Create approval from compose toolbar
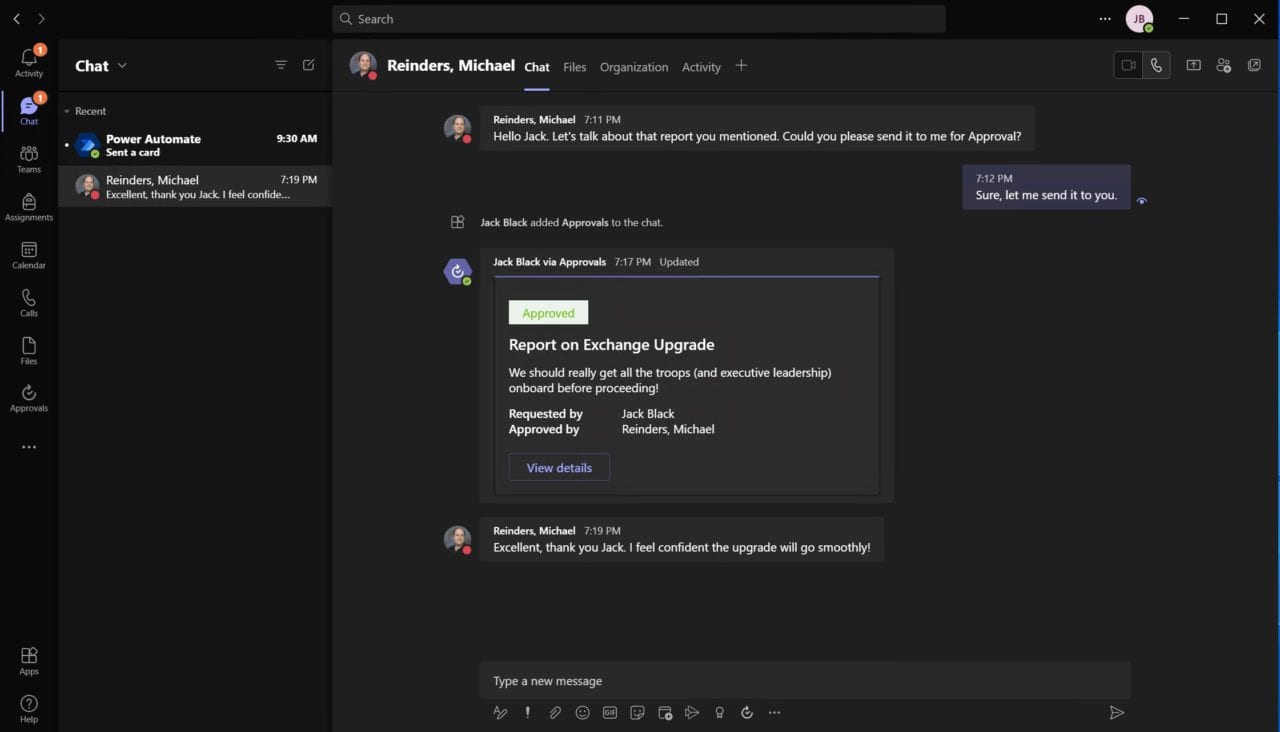The width and height of the screenshot is (1280, 732). [747, 713]
